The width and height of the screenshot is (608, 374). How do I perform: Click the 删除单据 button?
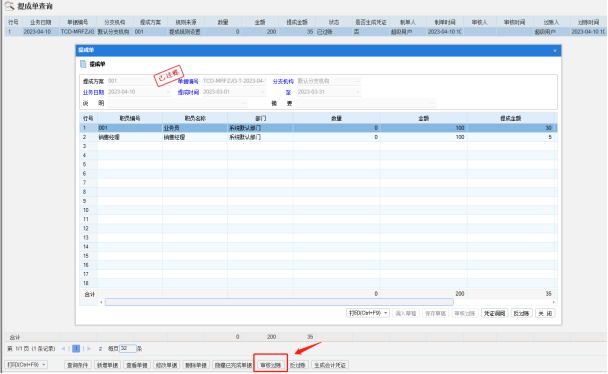click(196, 365)
